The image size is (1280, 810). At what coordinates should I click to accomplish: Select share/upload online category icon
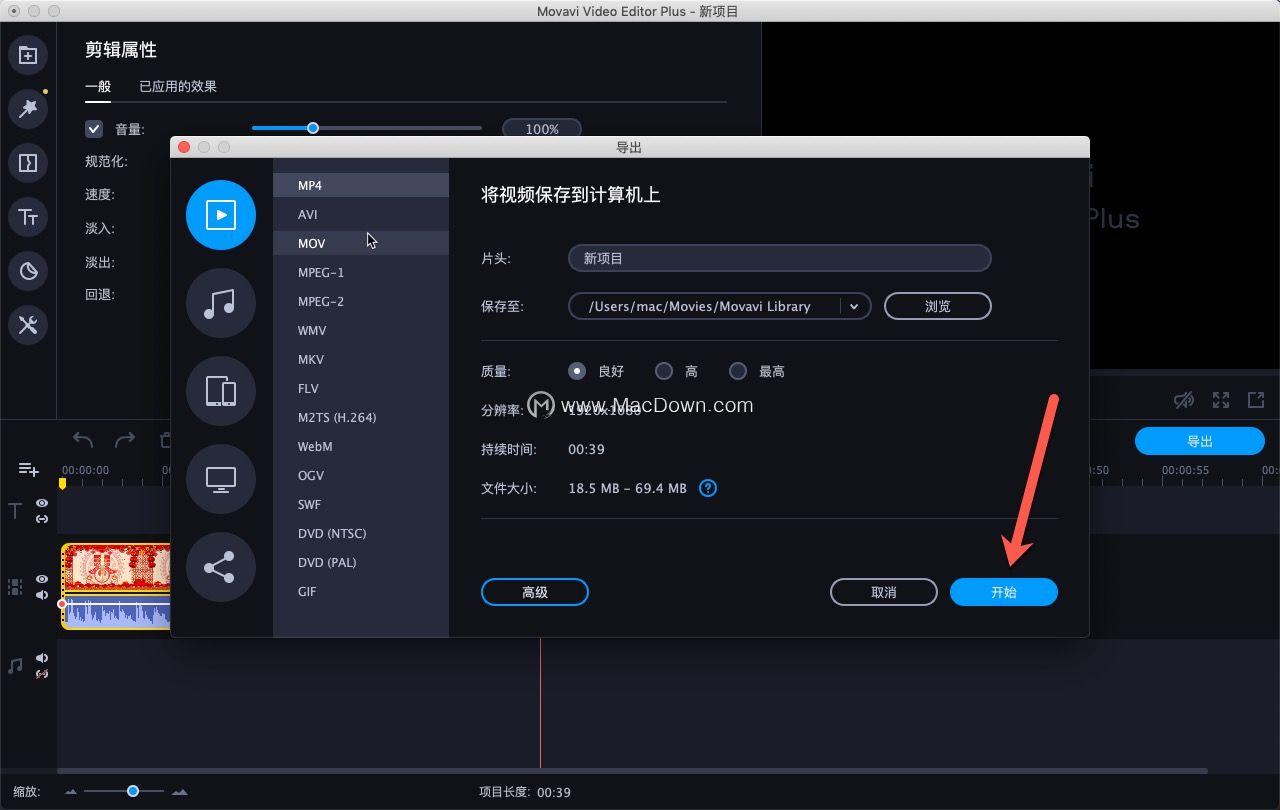tap(221, 567)
